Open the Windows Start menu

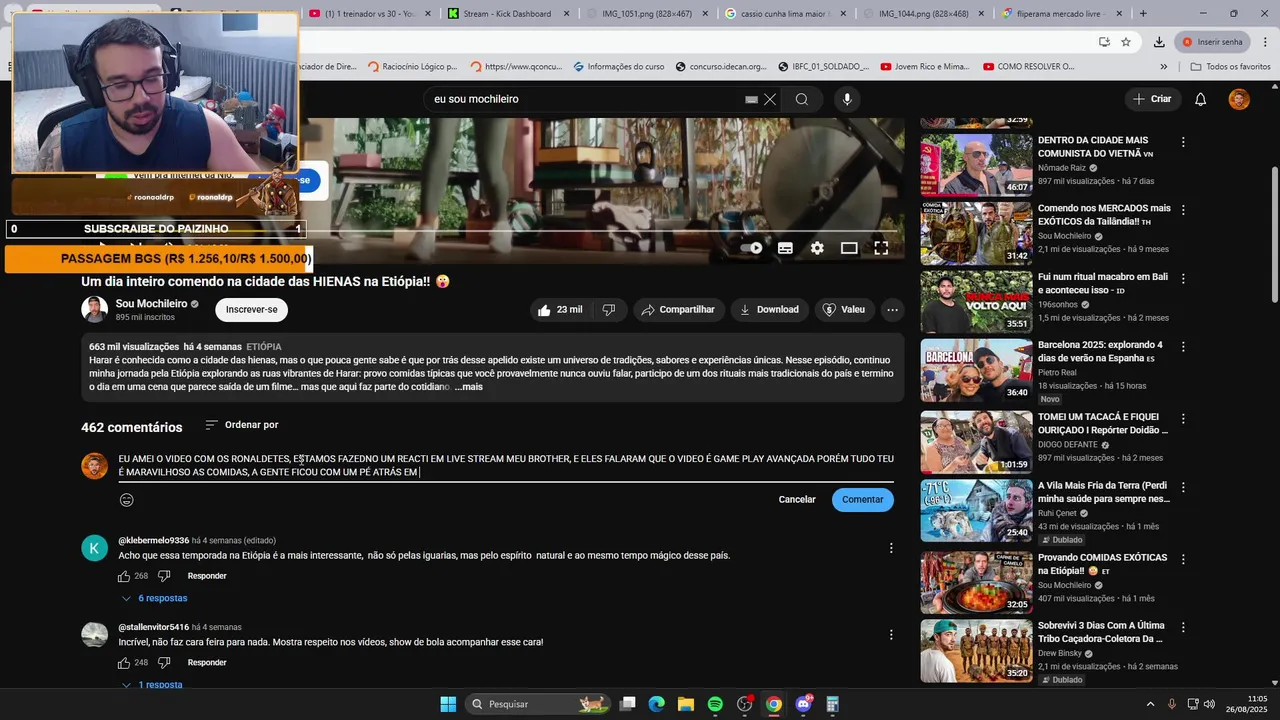(x=448, y=704)
